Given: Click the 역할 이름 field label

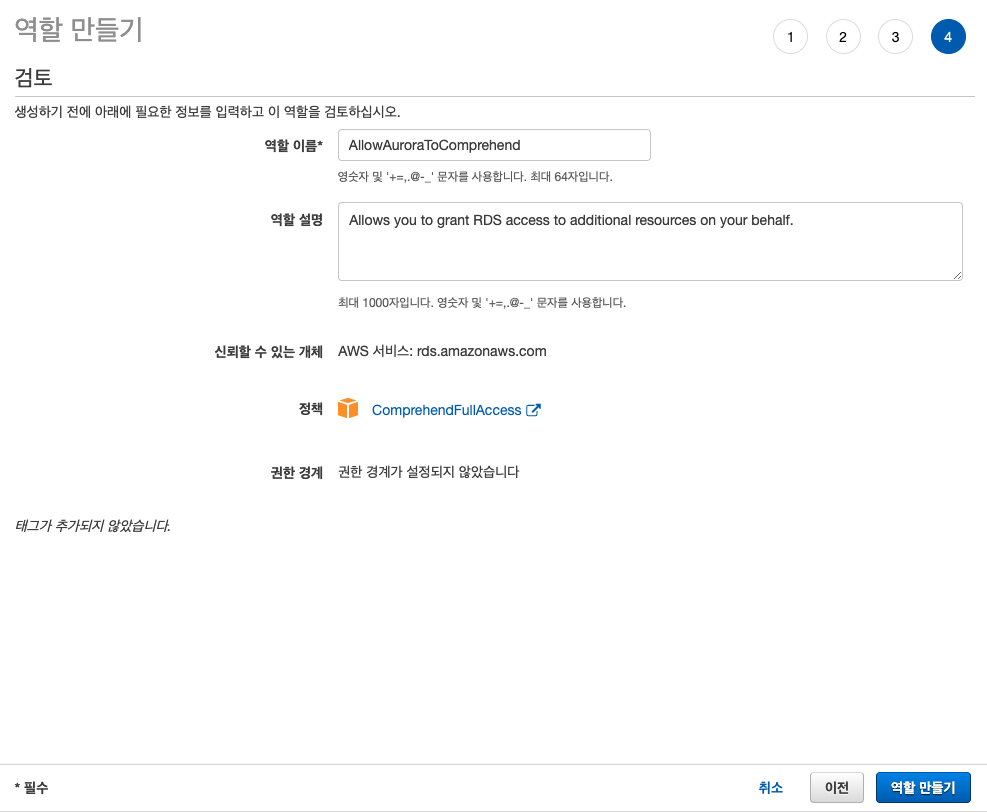Looking at the screenshot, I should coord(293,146).
